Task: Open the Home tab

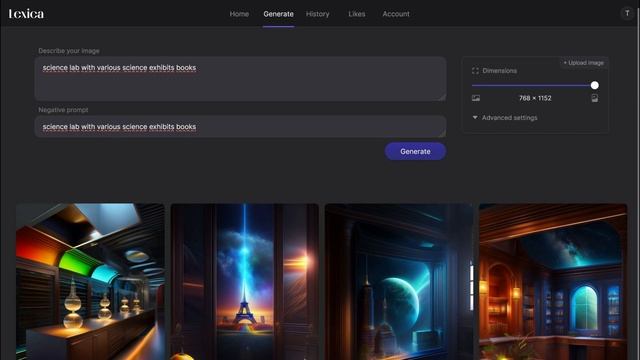Action: [x=239, y=14]
